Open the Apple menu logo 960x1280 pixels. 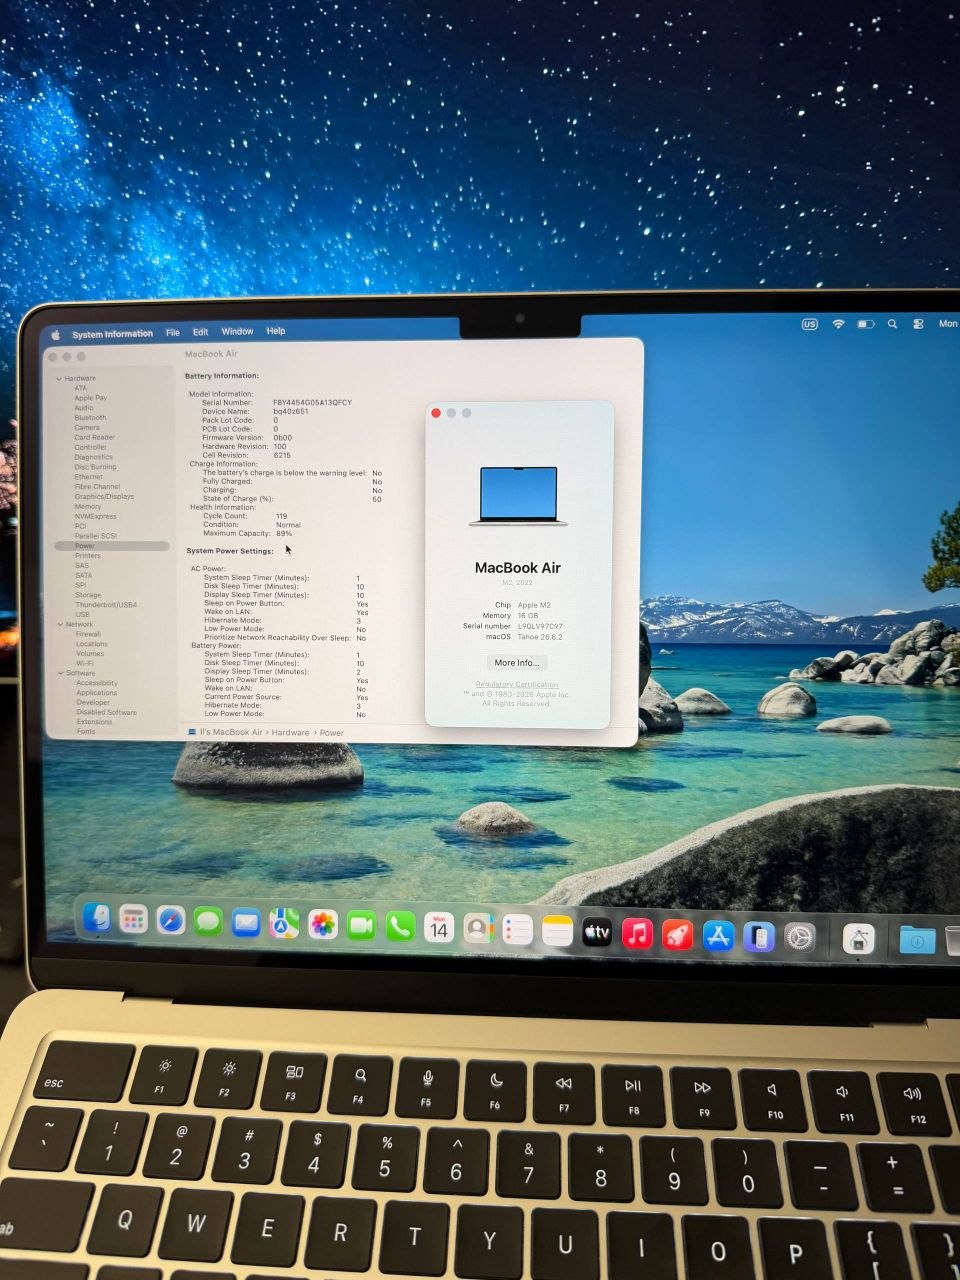click(x=56, y=335)
